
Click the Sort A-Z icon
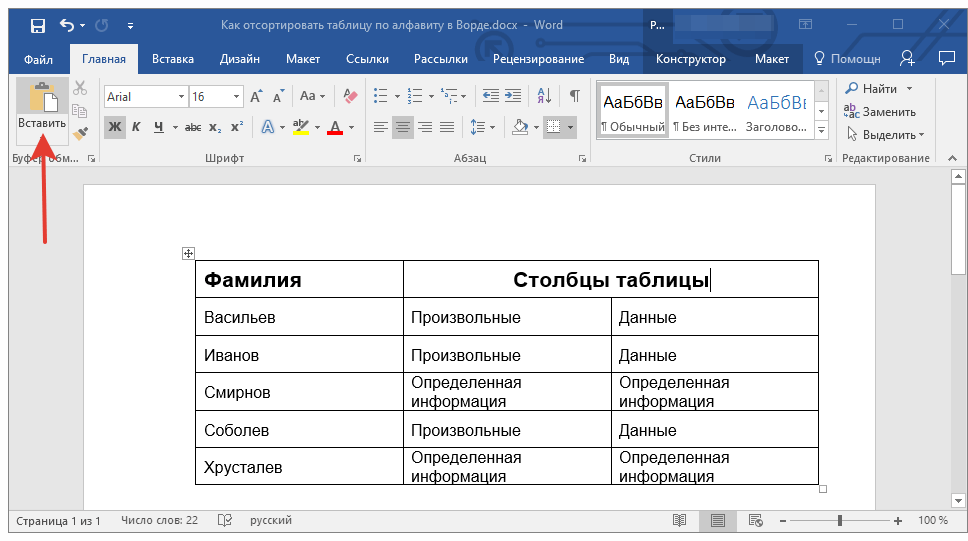544,96
